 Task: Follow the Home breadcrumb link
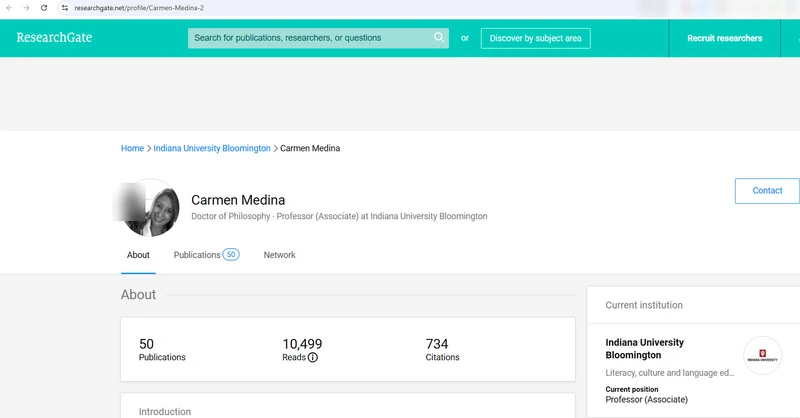132,148
